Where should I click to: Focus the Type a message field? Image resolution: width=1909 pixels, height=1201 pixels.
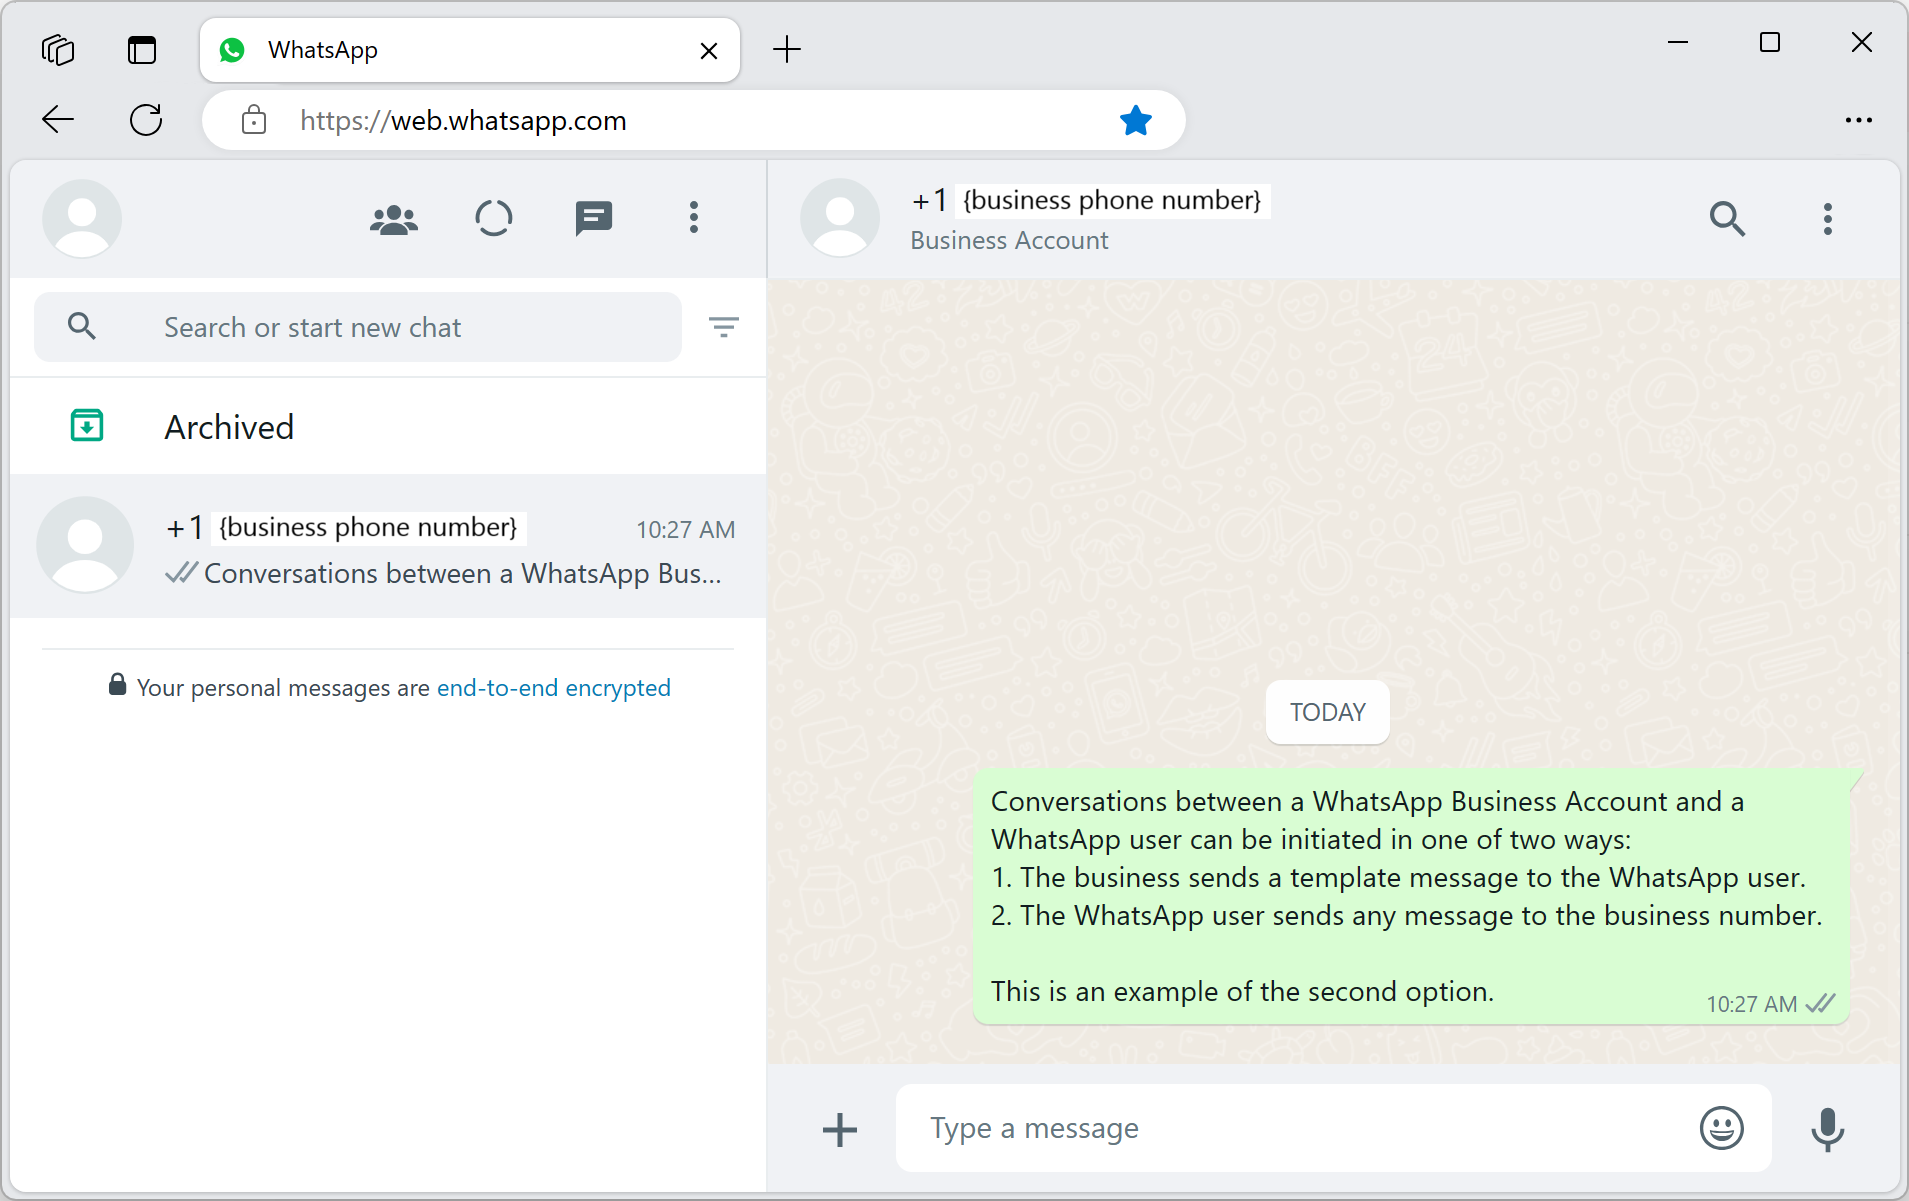click(x=1299, y=1128)
